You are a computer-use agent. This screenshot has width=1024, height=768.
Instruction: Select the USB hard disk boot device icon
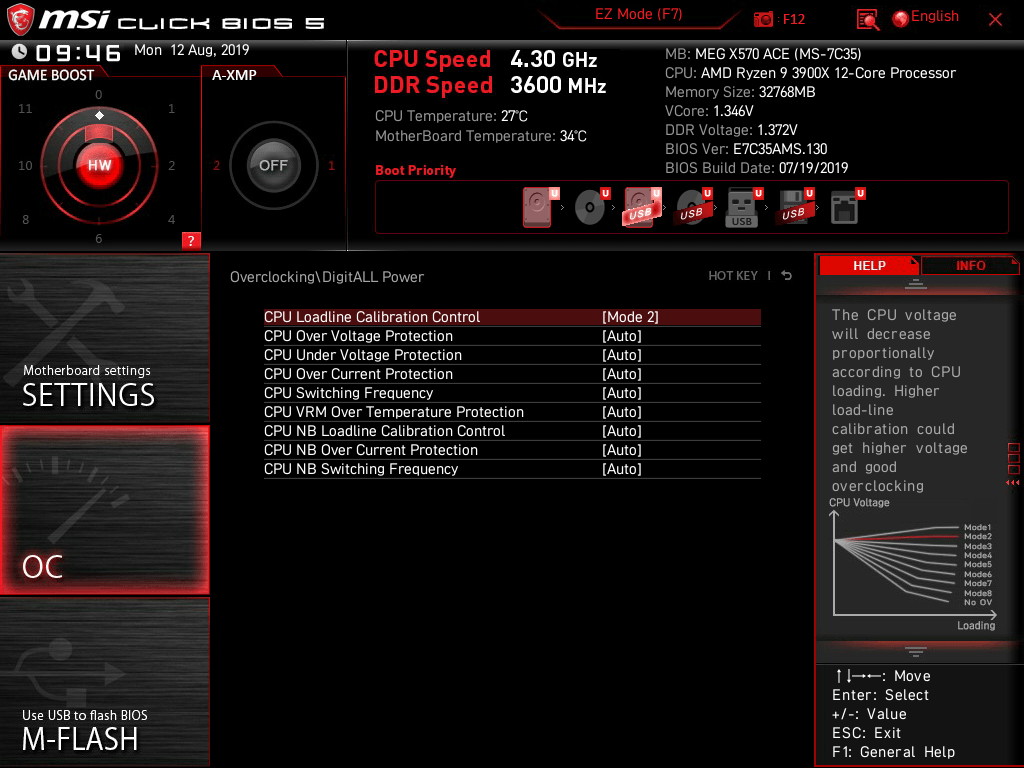point(643,207)
